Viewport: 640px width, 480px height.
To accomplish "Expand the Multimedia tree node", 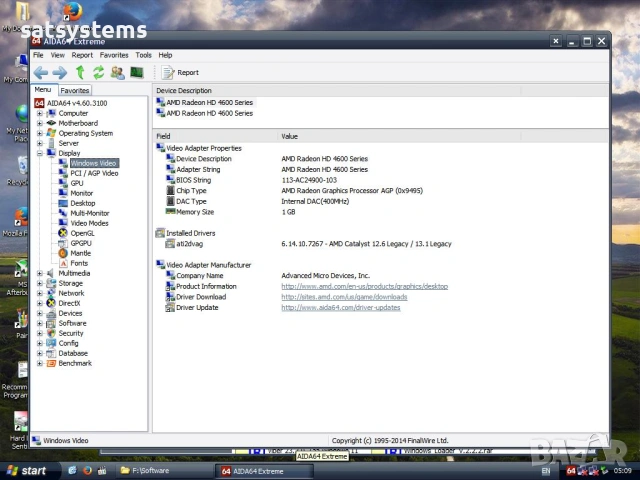I will [x=40, y=273].
